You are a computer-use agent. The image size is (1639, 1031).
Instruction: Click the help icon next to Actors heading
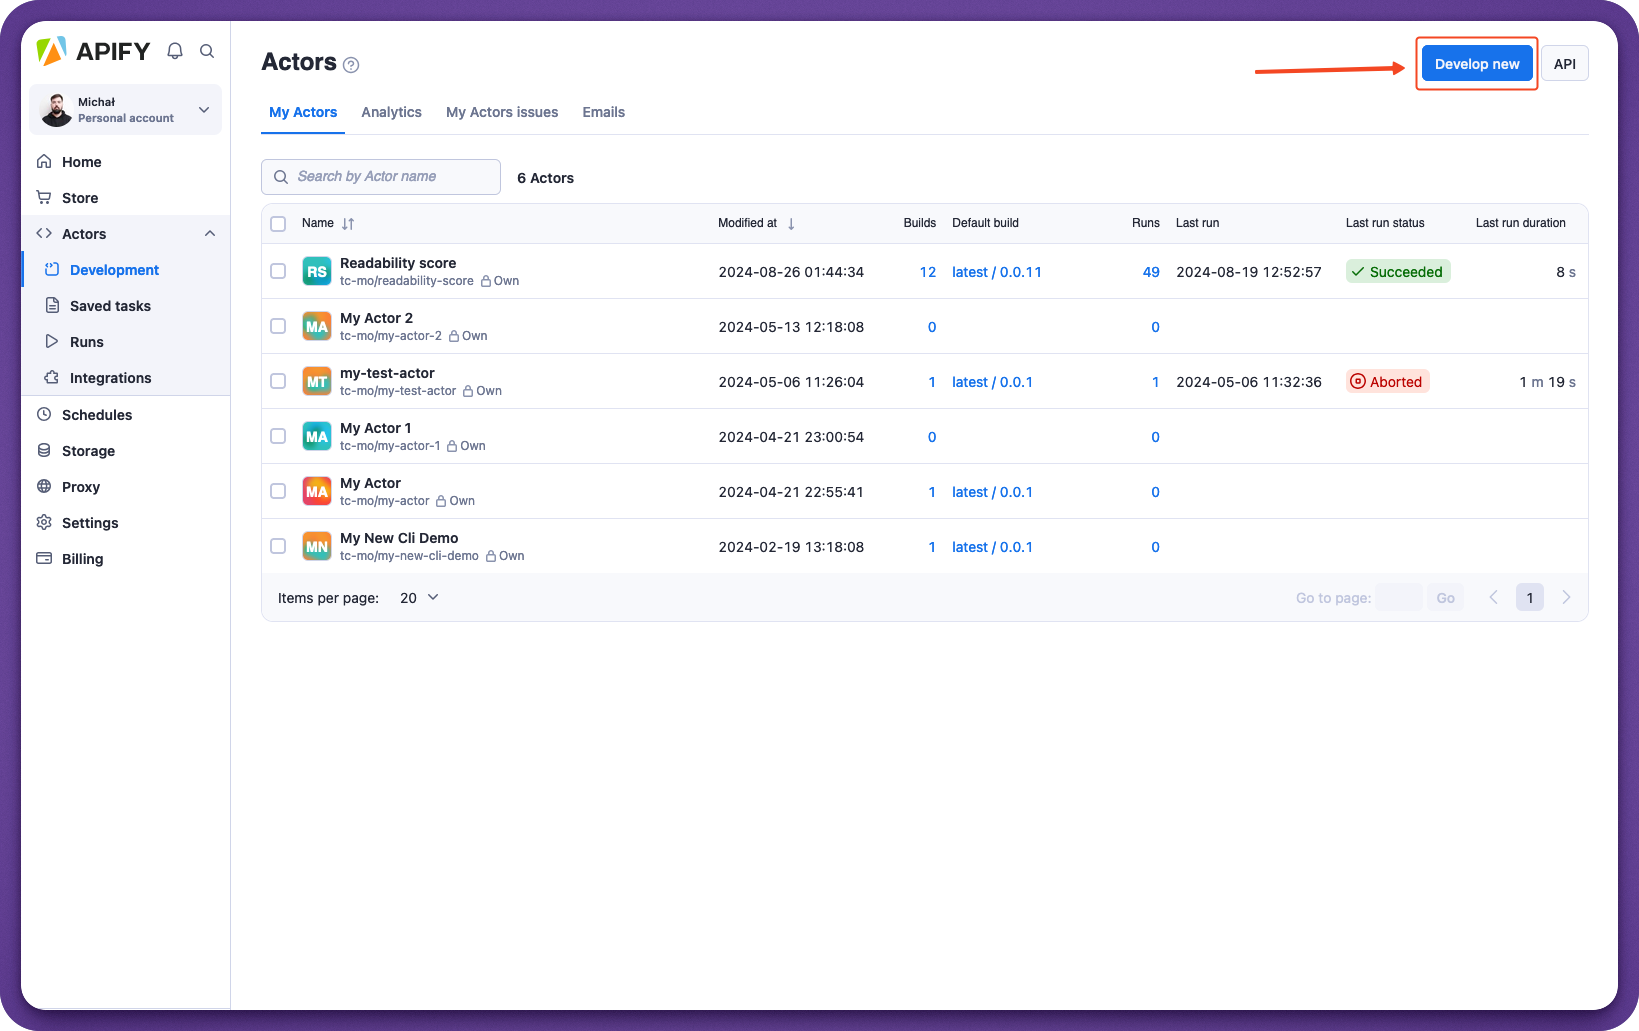click(351, 65)
